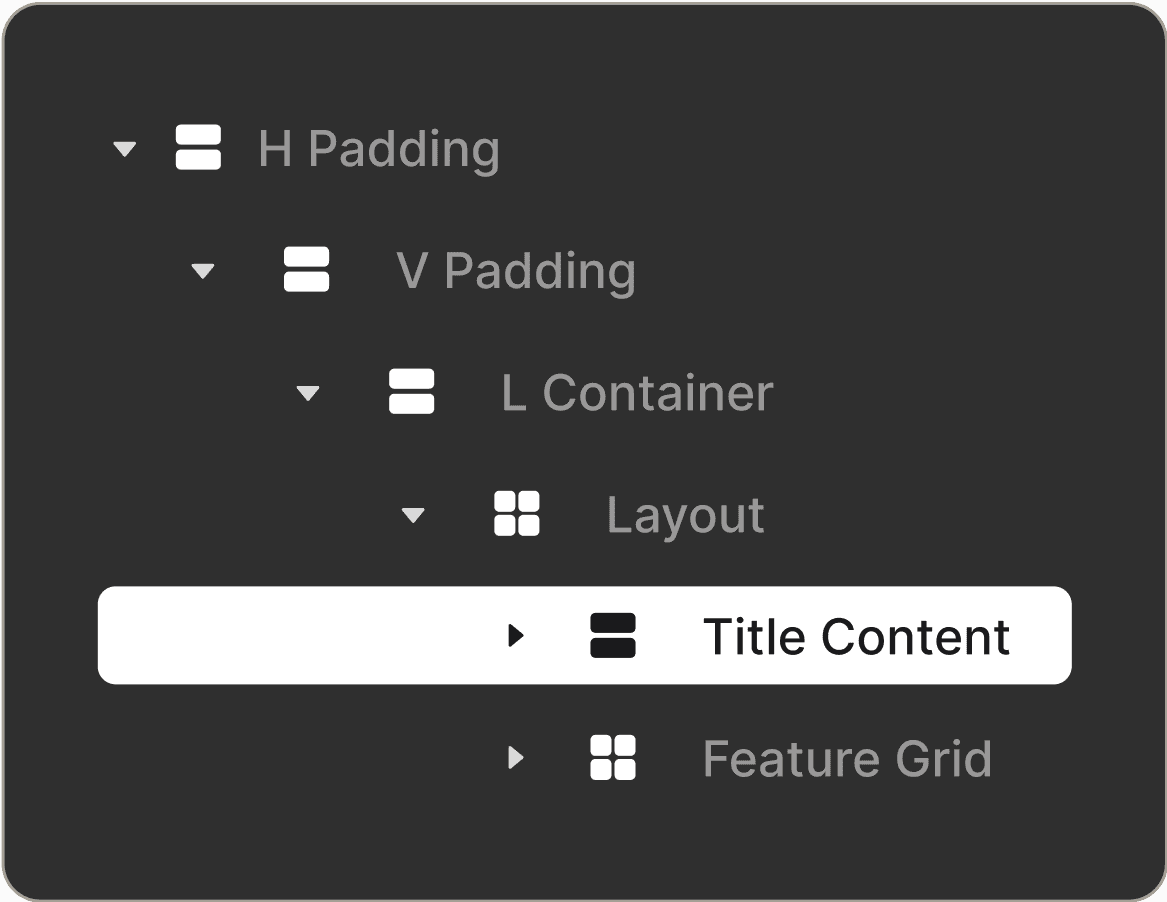Click the Title Content label text
Viewport: 1167px width, 902px height.
pos(856,637)
